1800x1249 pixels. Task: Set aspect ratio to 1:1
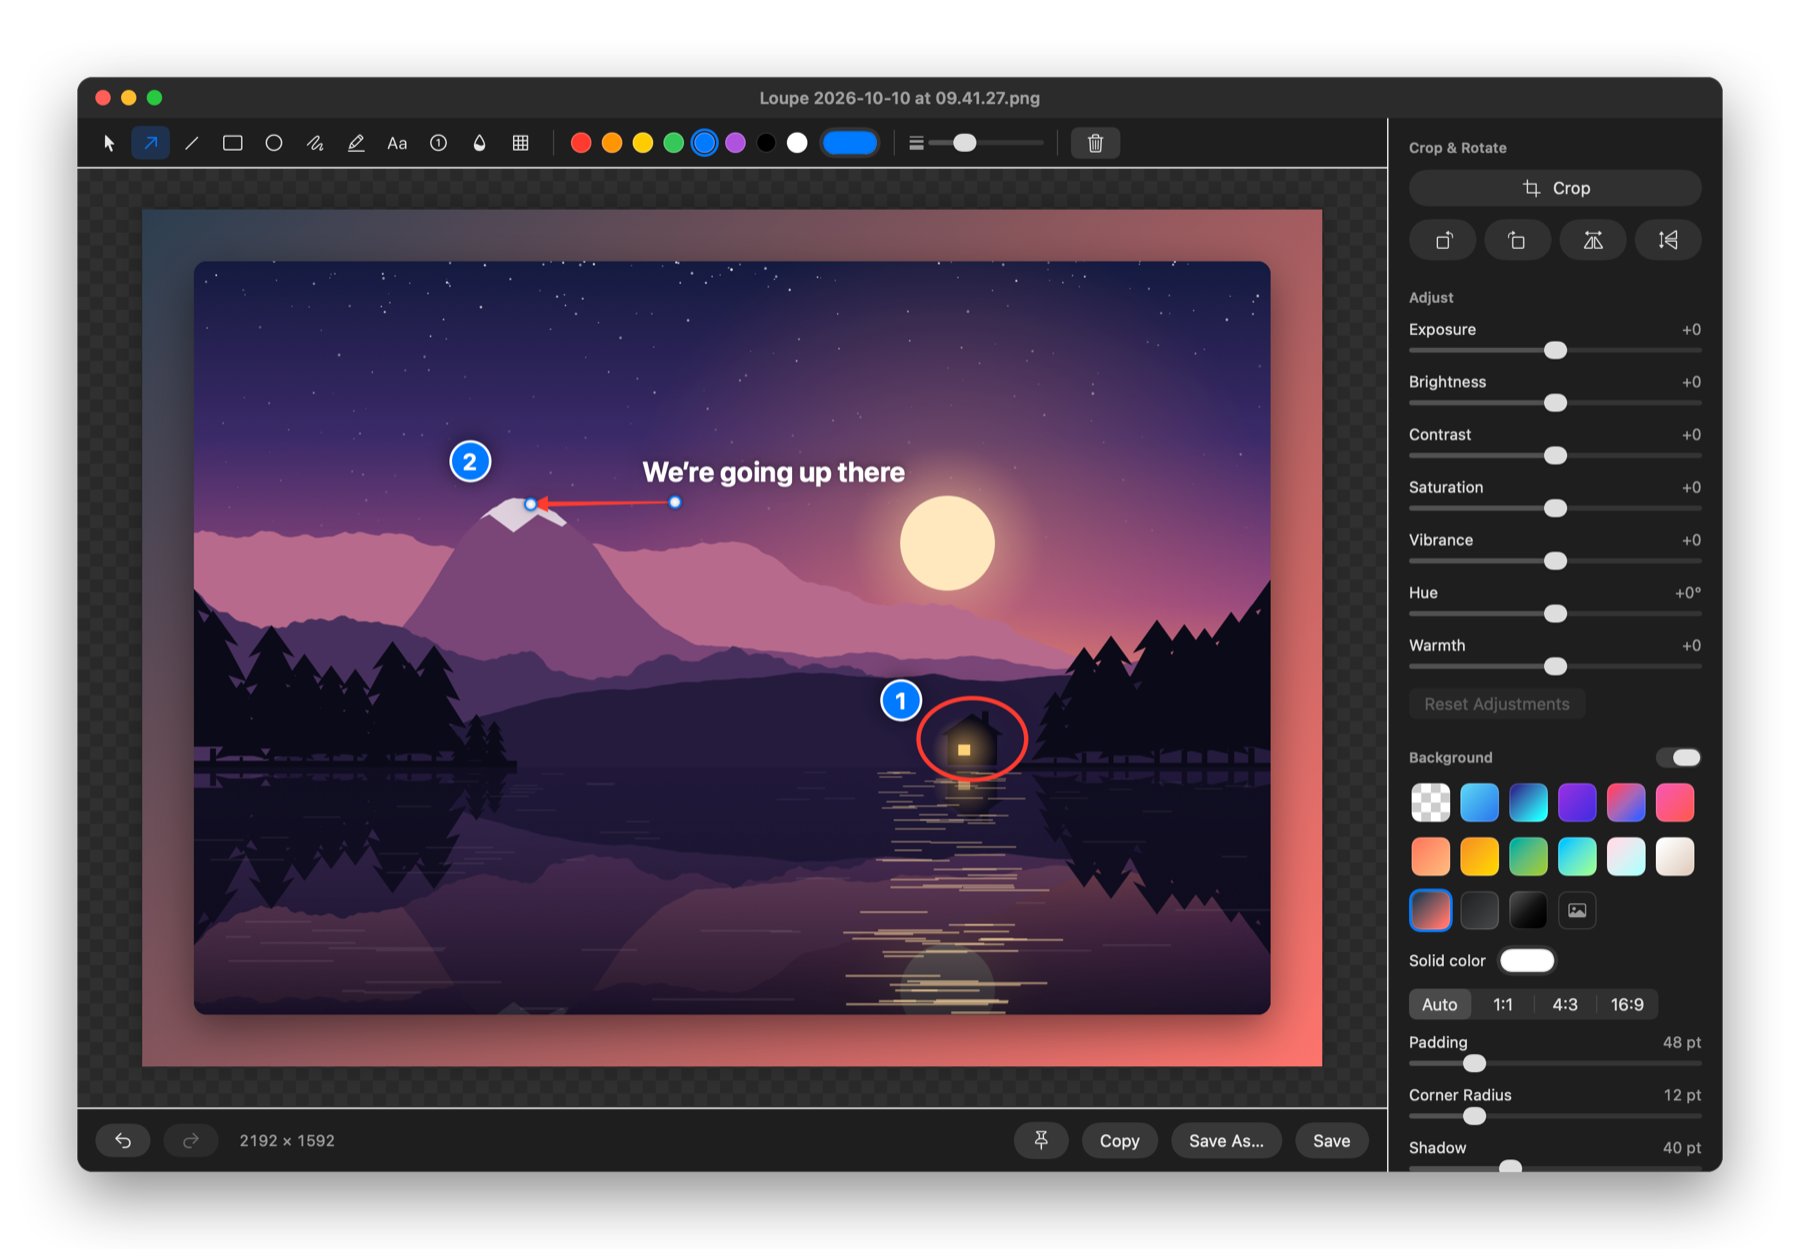click(1502, 1004)
